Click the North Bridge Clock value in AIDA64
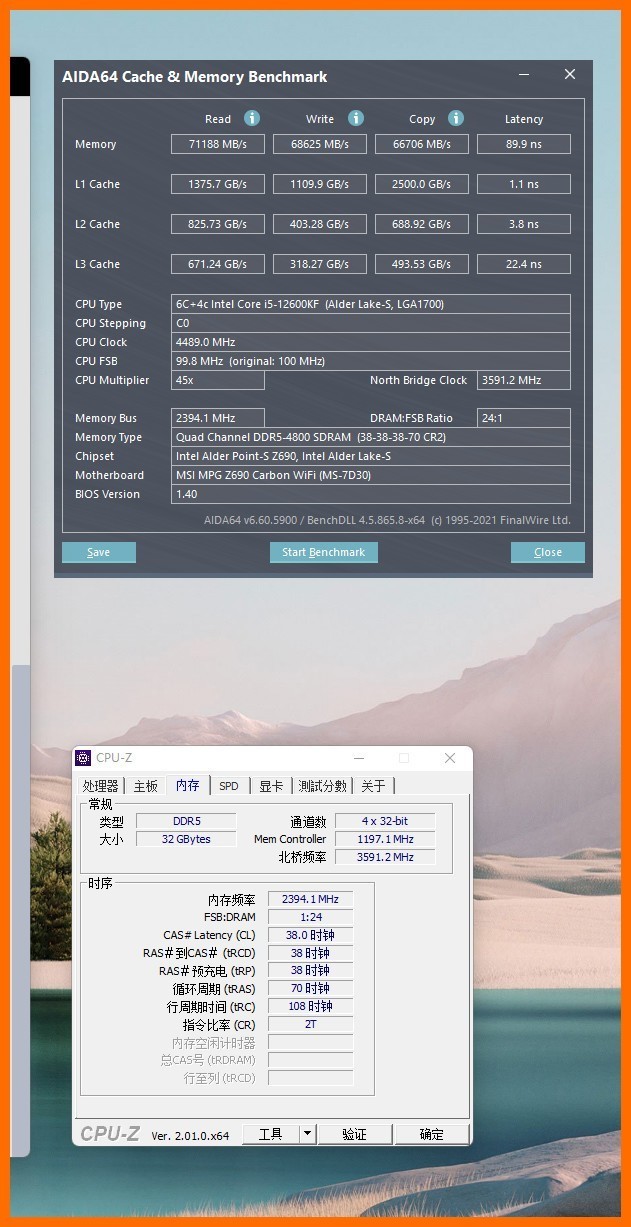 pyautogui.click(x=524, y=380)
